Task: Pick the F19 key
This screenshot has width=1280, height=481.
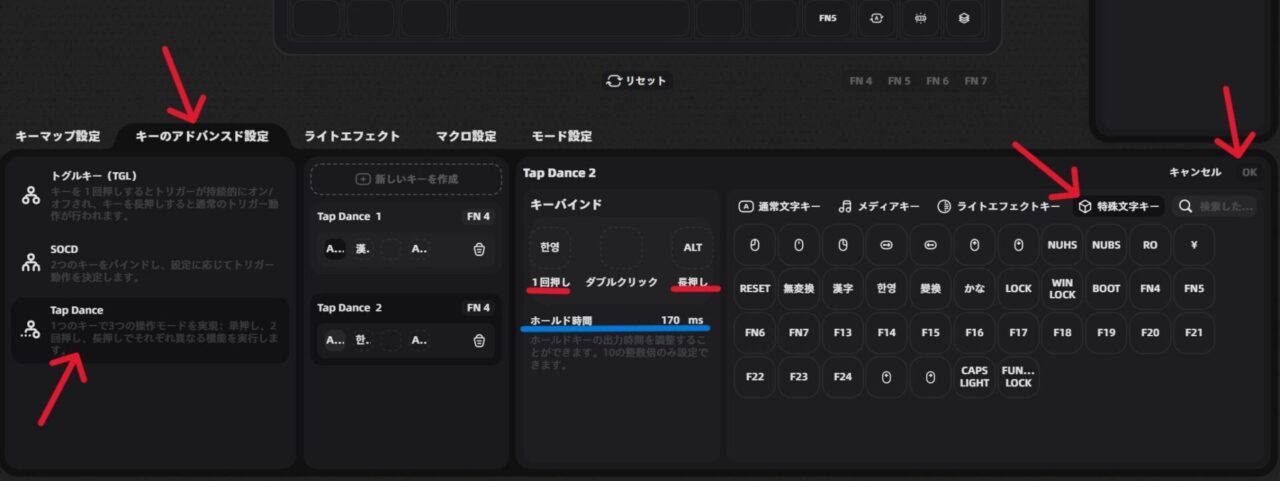Action: 1106,332
